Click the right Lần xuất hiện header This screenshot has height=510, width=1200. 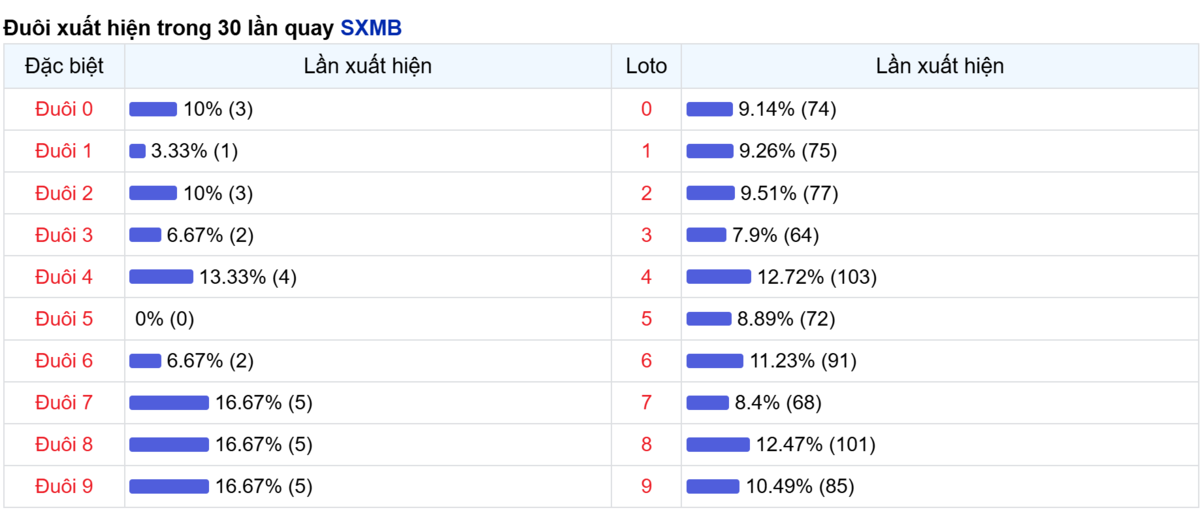click(x=940, y=67)
